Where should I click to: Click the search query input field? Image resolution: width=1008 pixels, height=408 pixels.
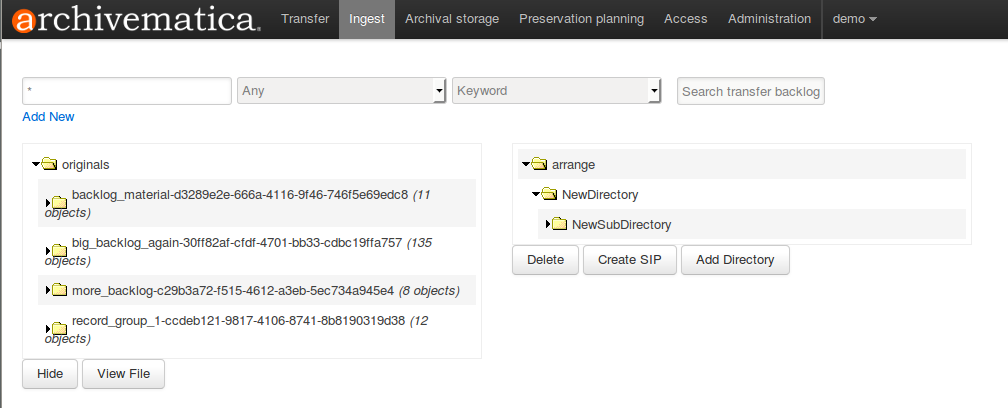(127, 91)
